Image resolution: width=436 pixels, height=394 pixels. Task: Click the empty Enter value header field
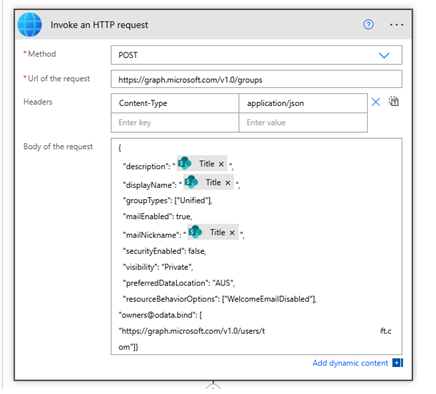point(303,123)
